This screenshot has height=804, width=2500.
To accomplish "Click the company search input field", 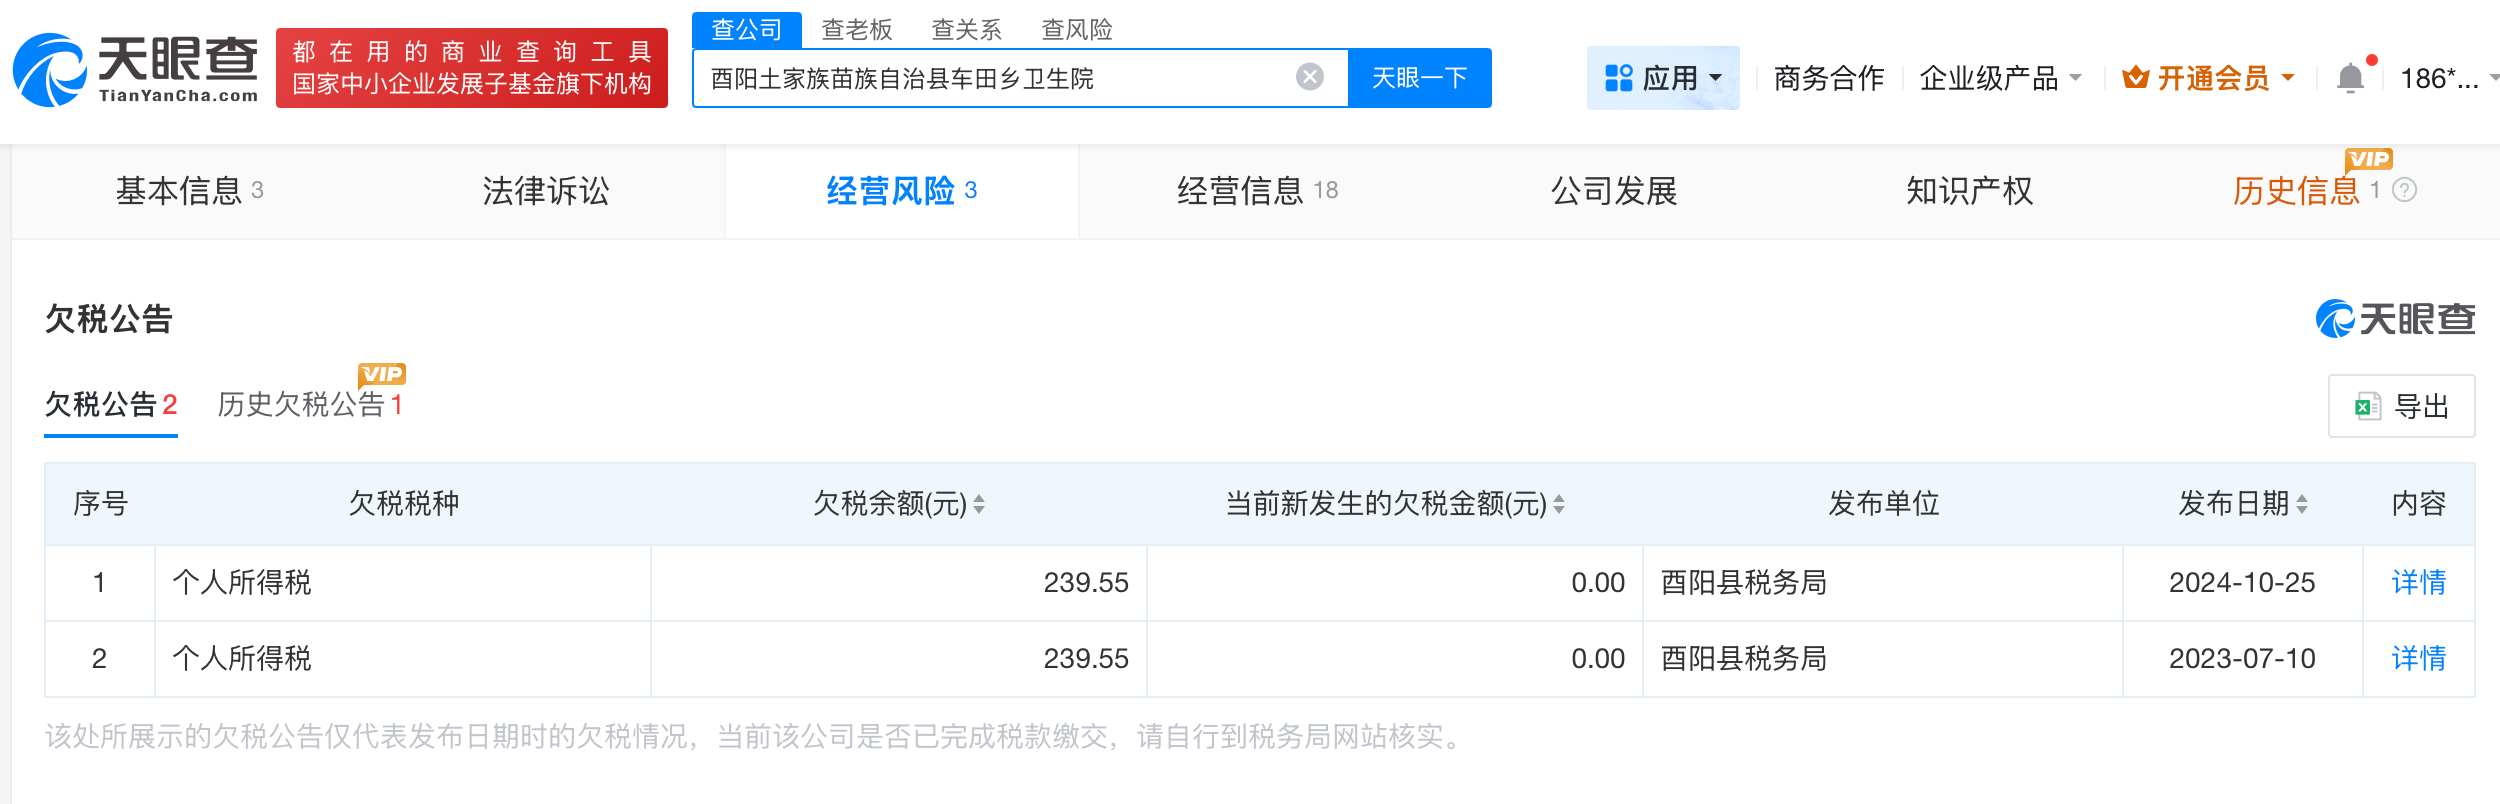I will [x=995, y=78].
